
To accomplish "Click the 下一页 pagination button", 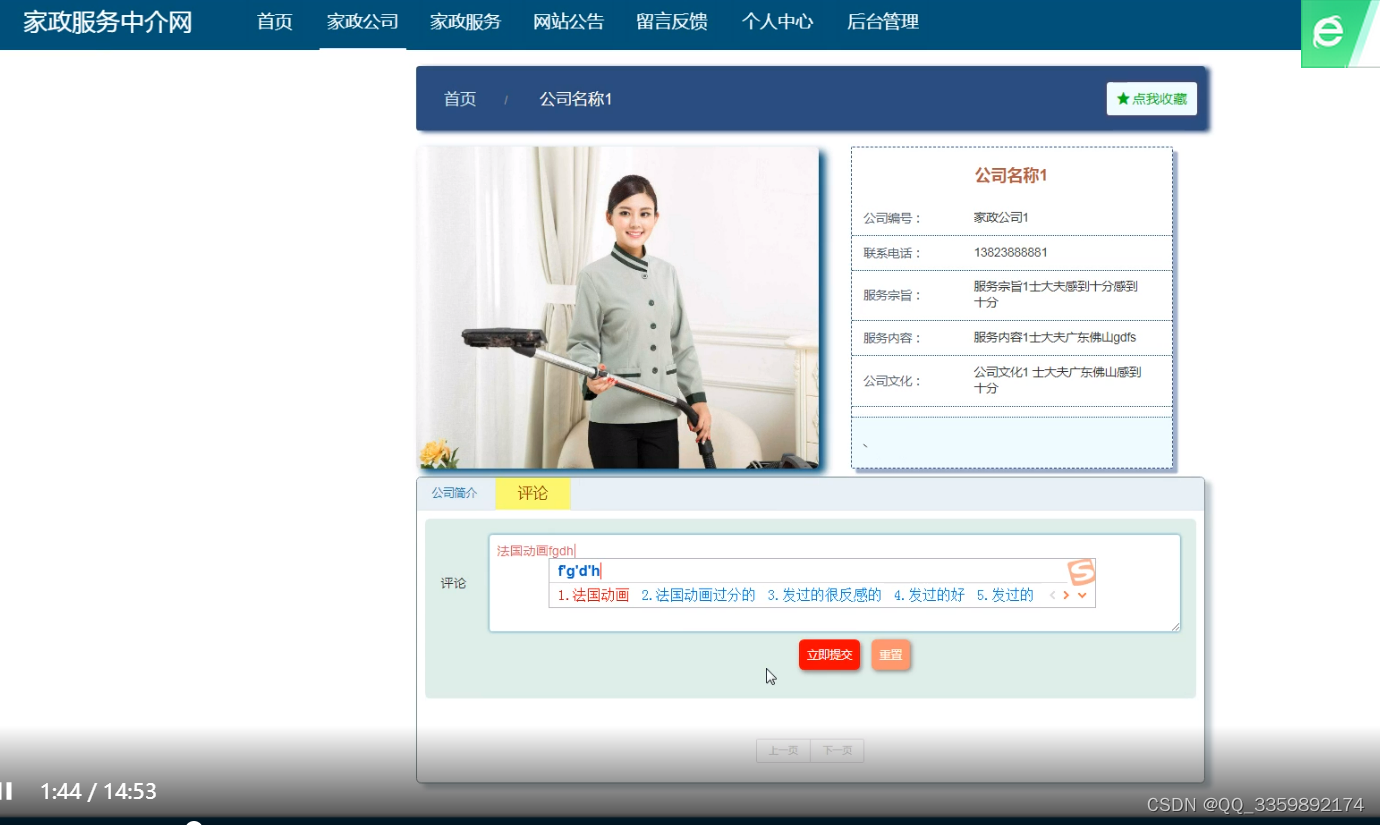I will click(x=837, y=751).
